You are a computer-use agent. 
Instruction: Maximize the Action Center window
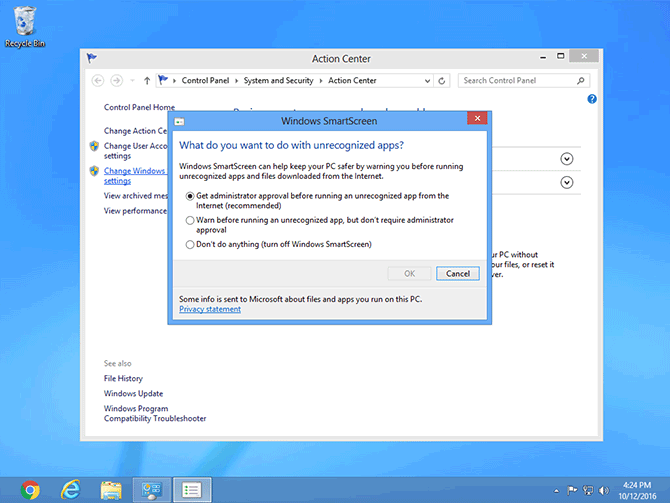[x=560, y=56]
